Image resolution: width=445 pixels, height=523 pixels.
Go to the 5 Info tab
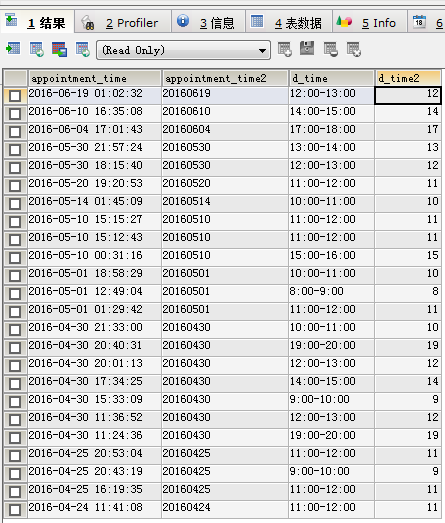(x=370, y=22)
